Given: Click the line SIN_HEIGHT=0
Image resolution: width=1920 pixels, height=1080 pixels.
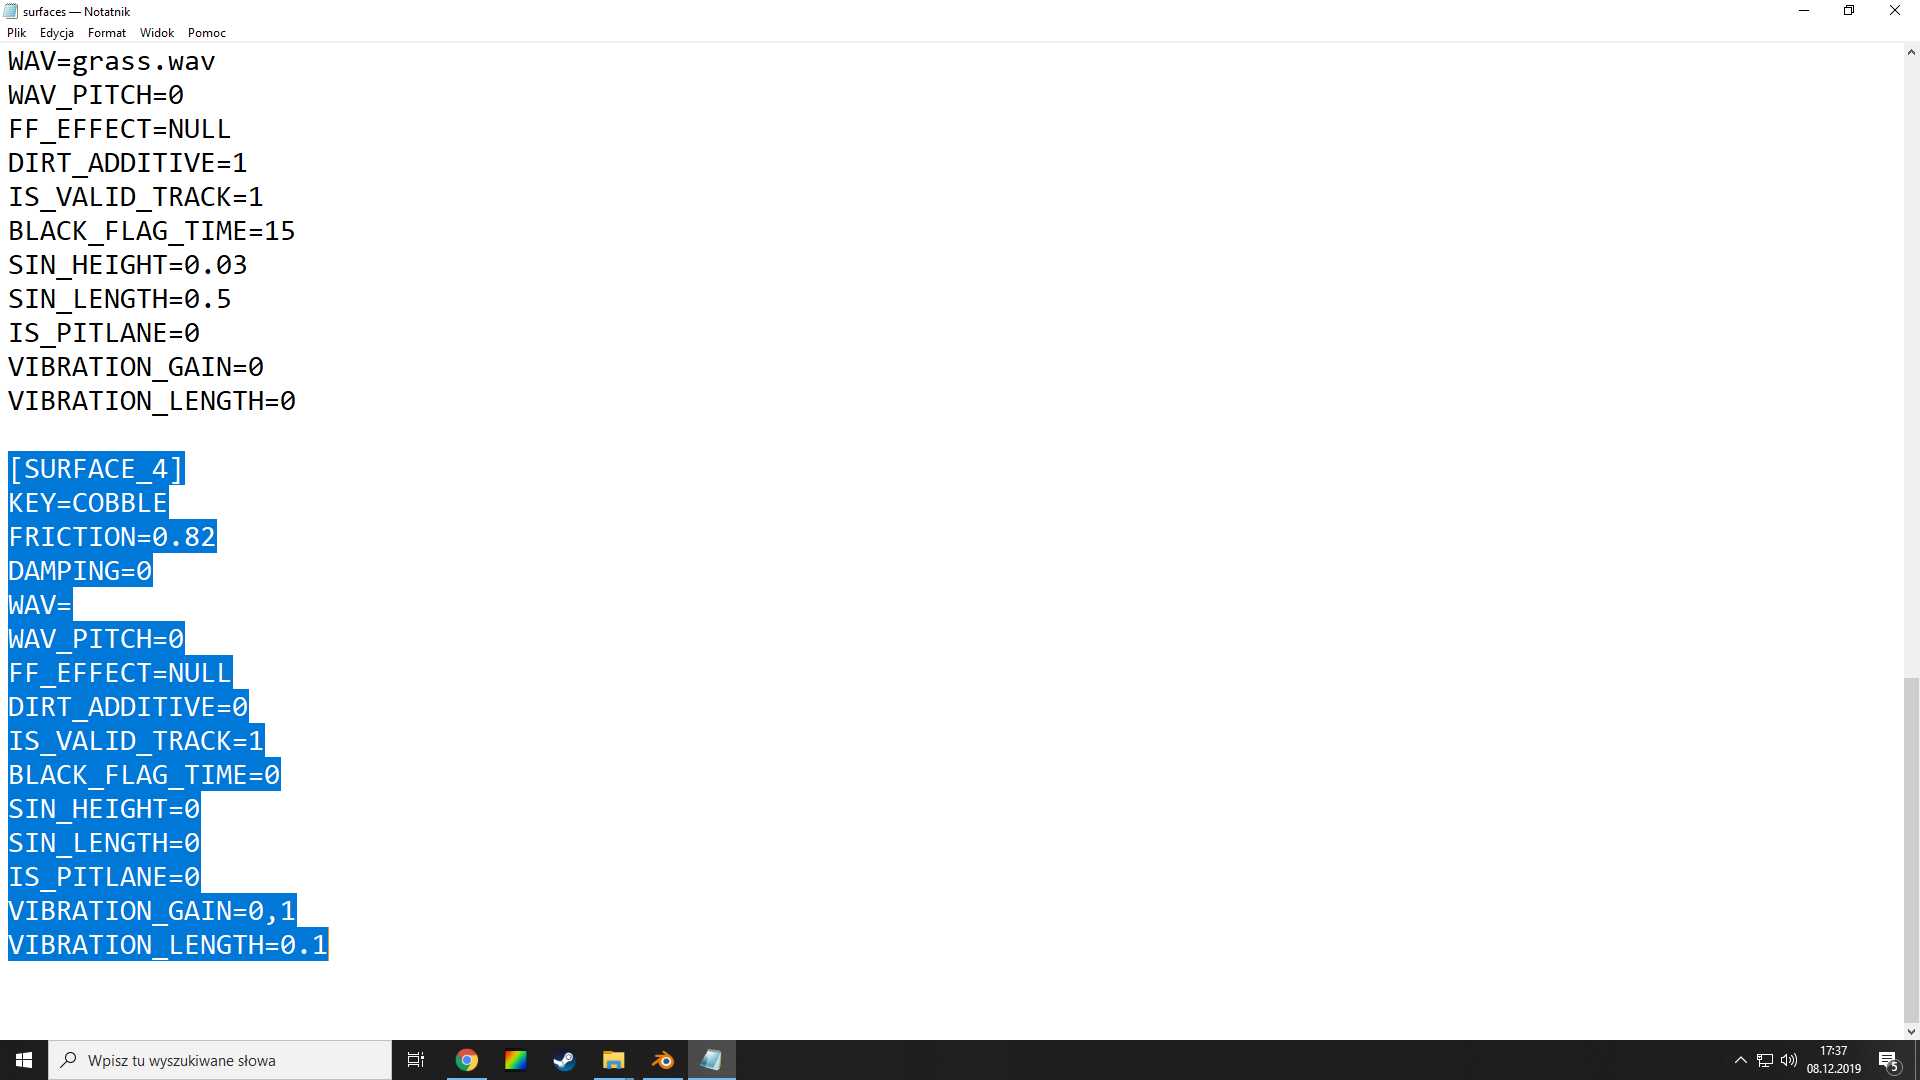Looking at the screenshot, I should click(x=104, y=809).
